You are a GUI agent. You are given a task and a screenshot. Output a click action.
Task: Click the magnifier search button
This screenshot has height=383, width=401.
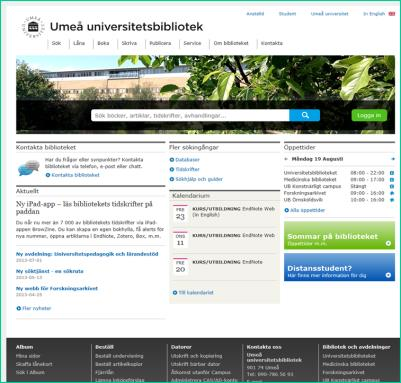pos(305,115)
